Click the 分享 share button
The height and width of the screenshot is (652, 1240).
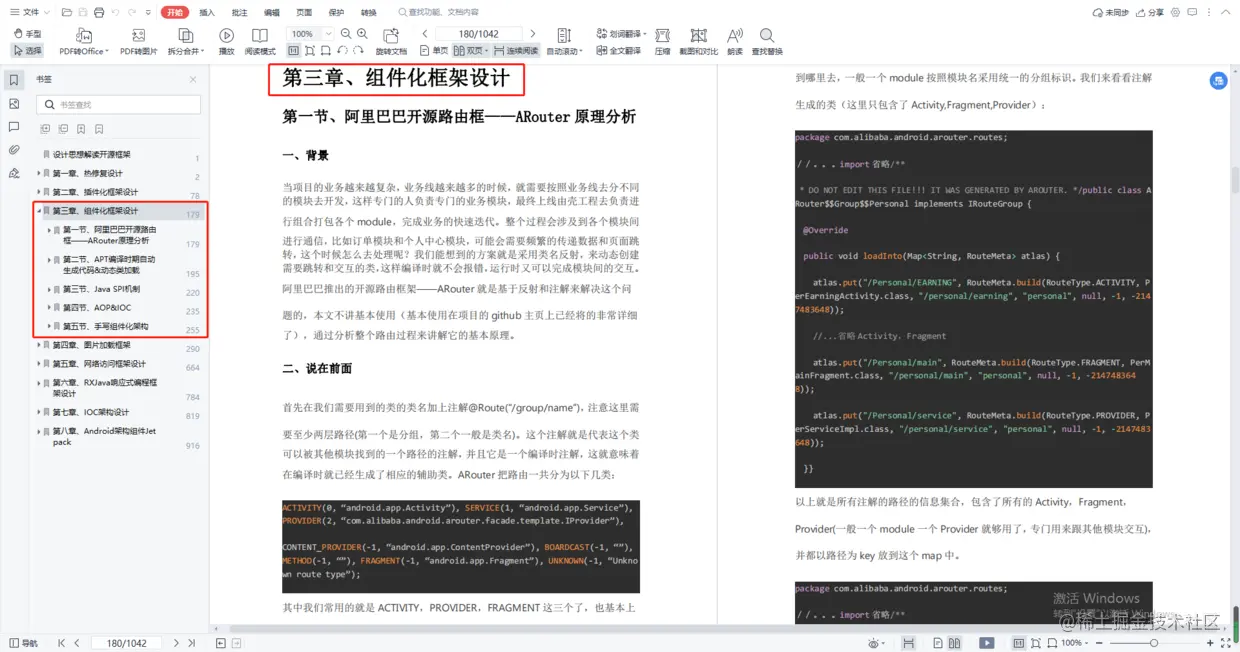click(x=1150, y=12)
